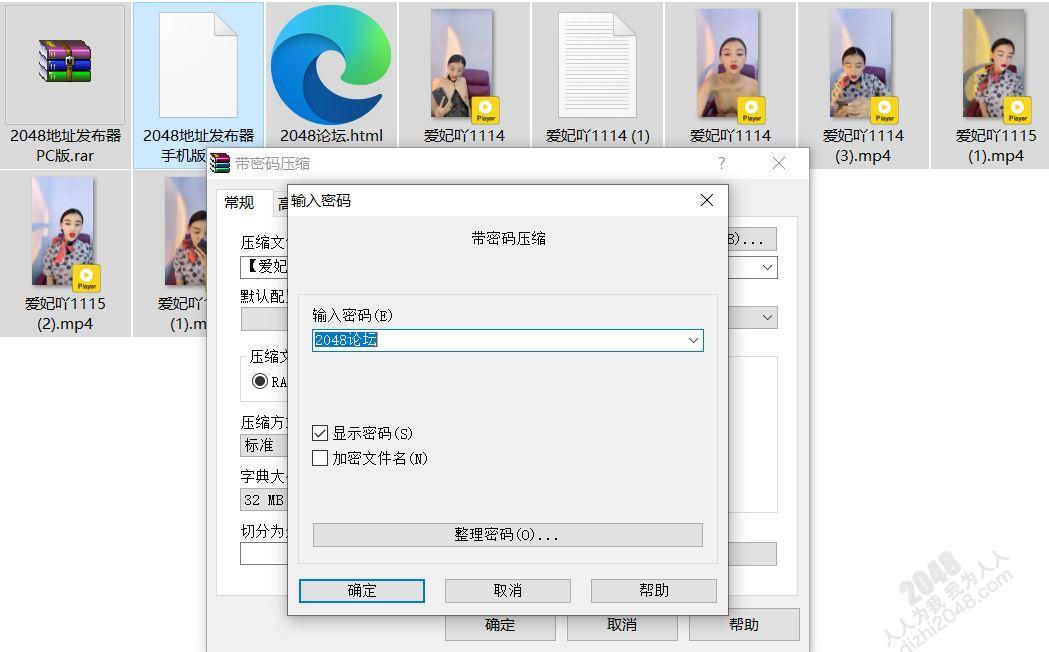Viewport: 1049px width, 652px height.
Task: Enable the 加密文件名(N) checkbox
Action: (x=320, y=458)
